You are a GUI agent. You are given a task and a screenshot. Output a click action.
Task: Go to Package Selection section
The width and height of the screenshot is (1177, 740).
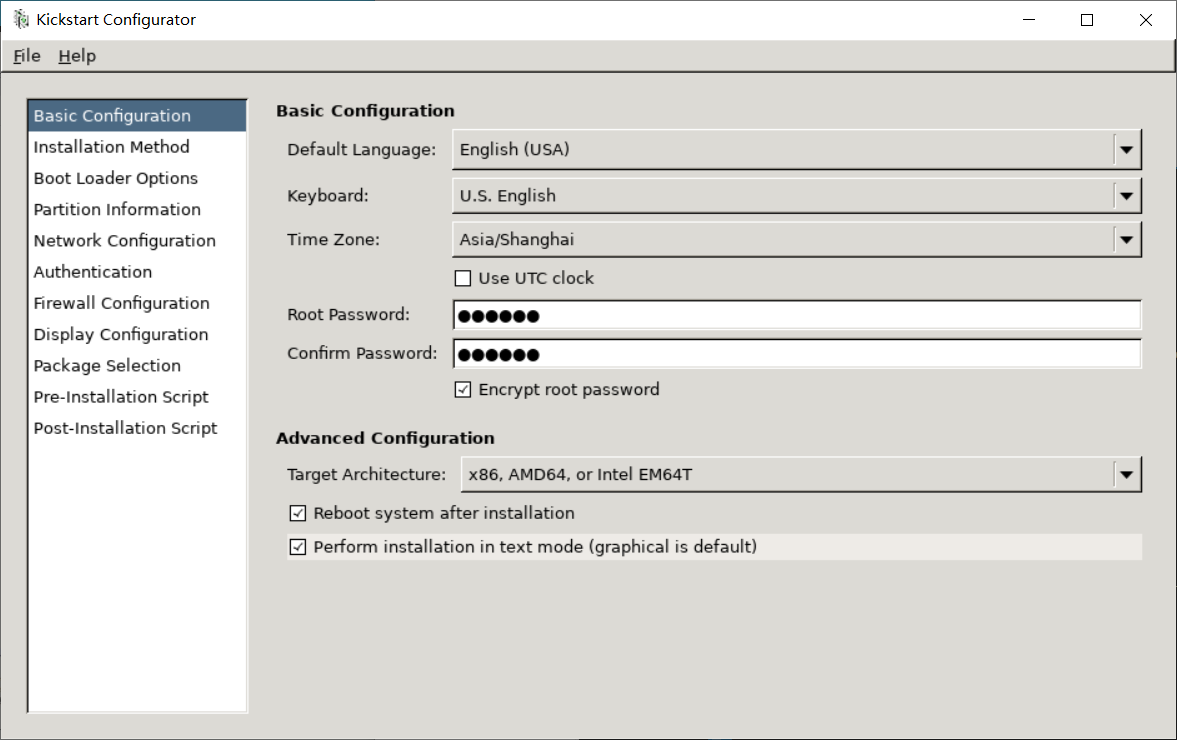(137, 365)
